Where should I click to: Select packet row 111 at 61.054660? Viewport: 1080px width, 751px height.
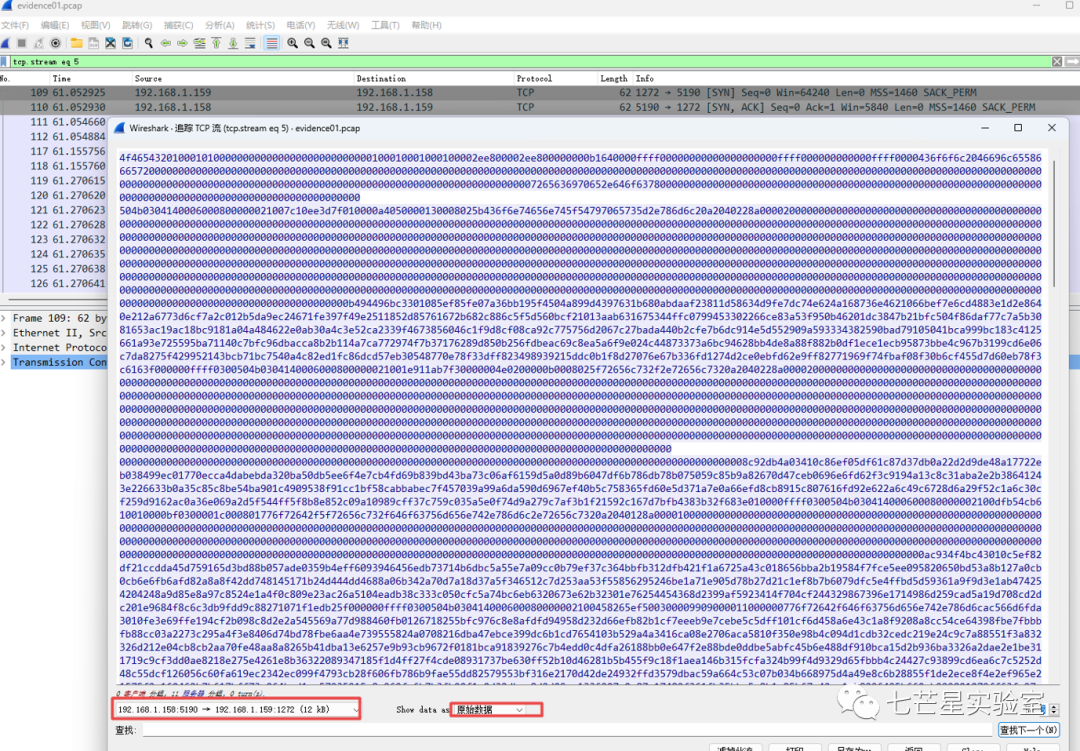[x=55, y=122]
